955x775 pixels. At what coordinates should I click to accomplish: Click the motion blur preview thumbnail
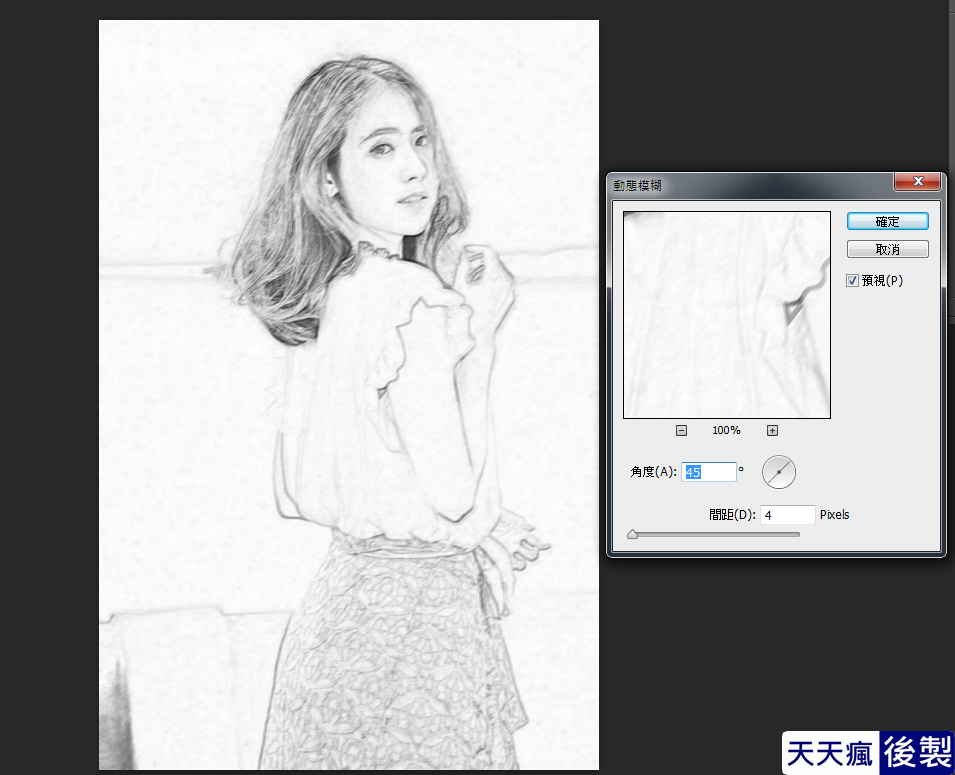click(x=727, y=315)
